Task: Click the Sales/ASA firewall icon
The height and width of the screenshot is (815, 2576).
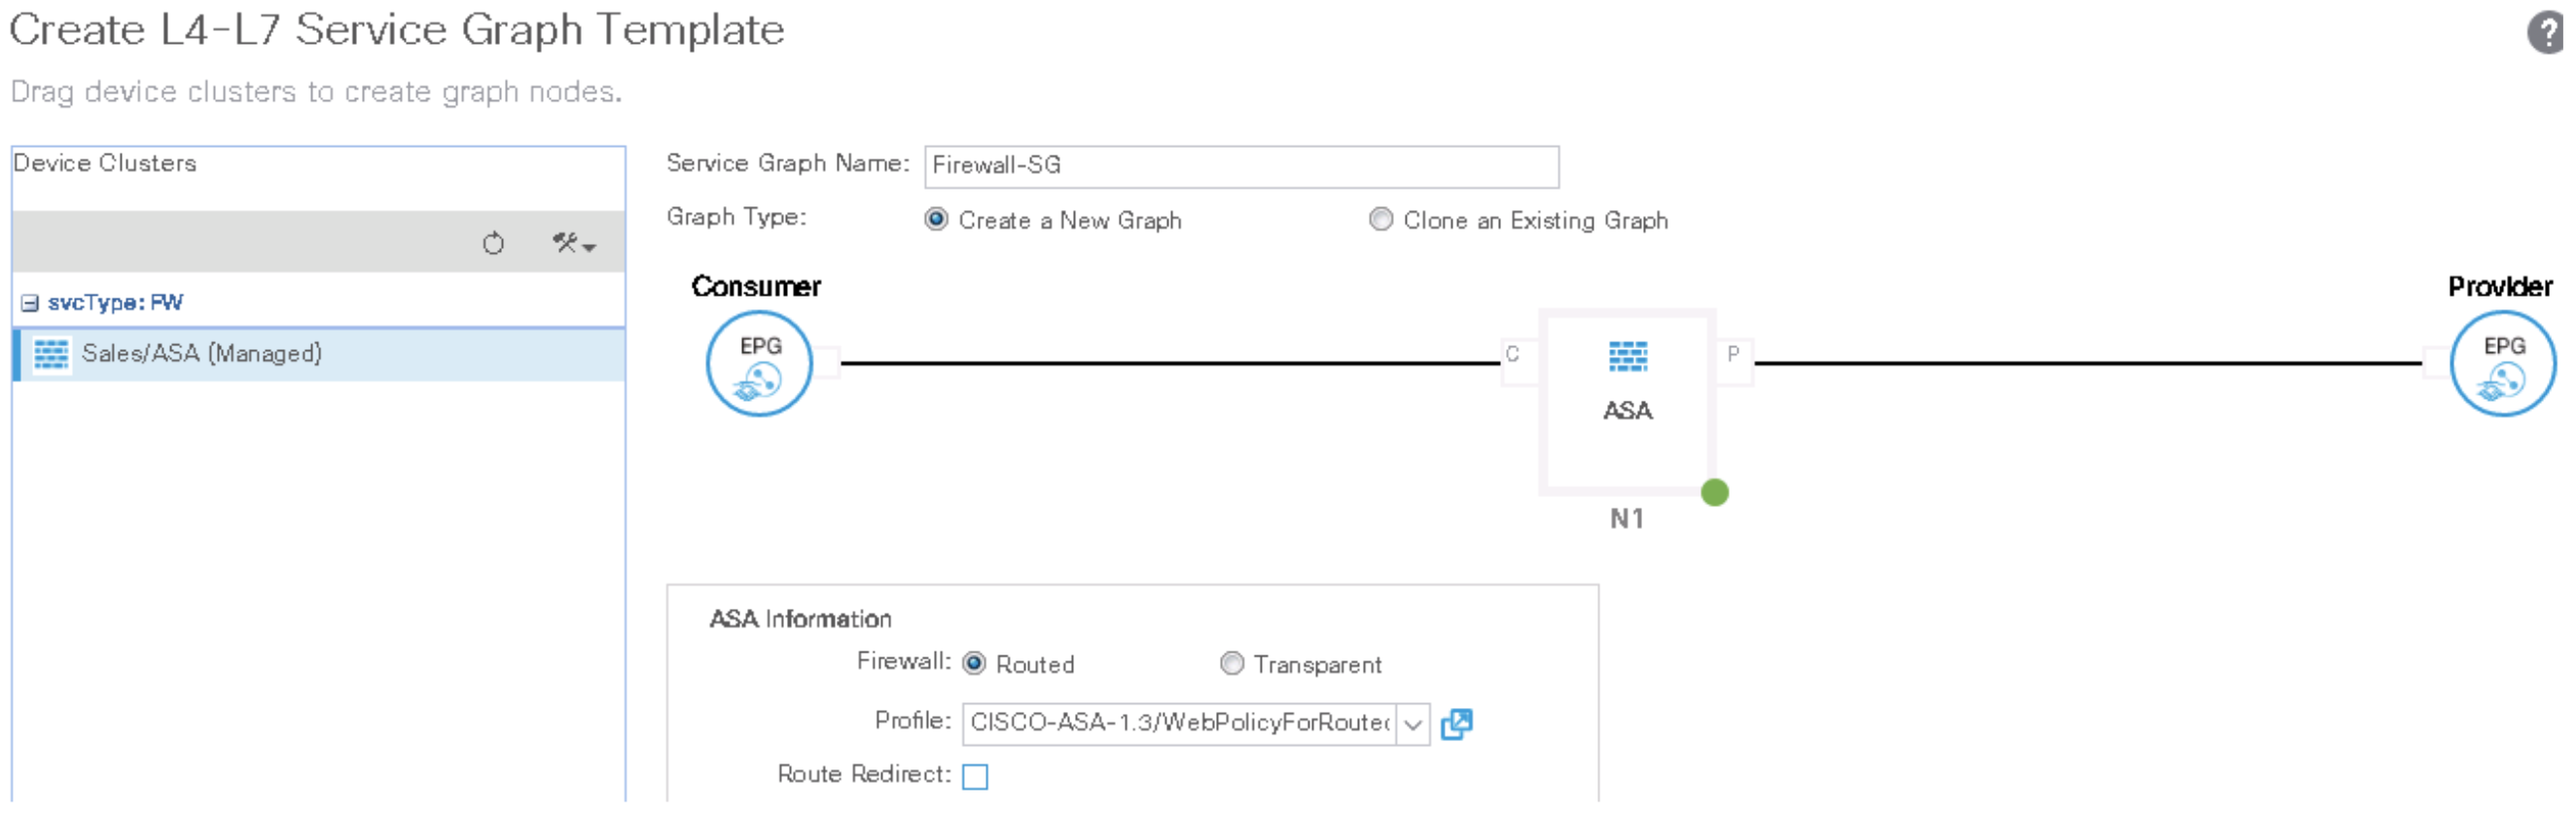Action: point(51,354)
